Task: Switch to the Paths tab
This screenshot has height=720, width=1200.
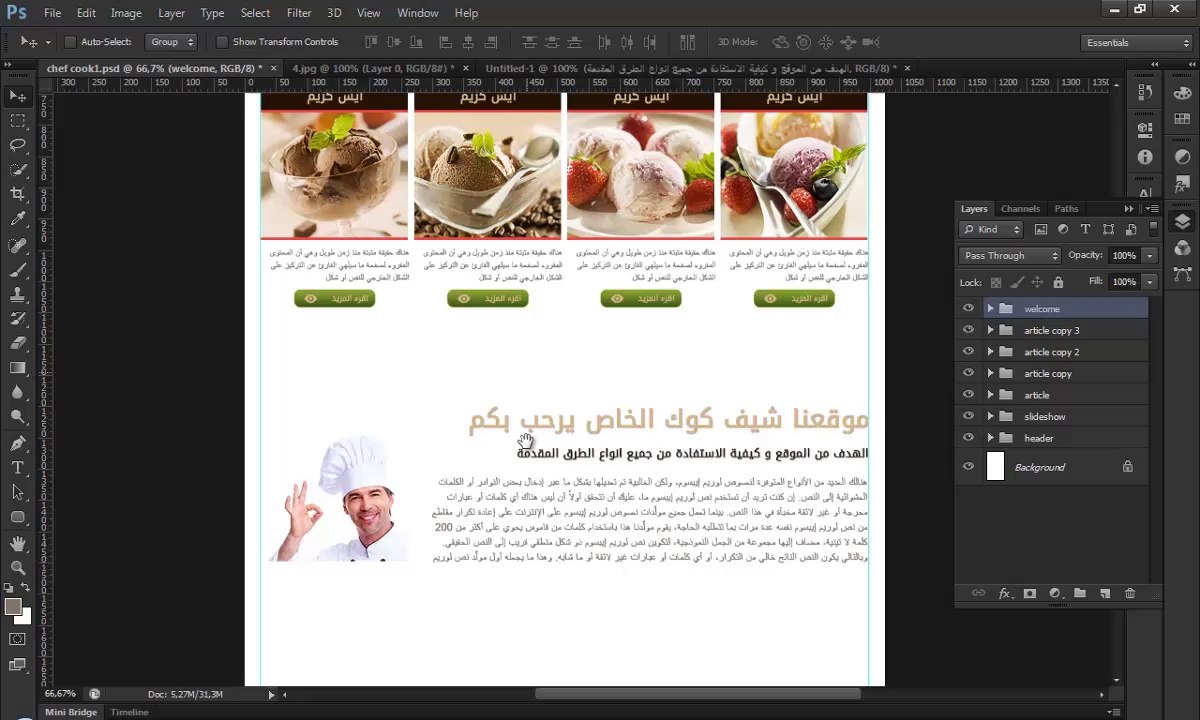Action: coord(1066,209)
